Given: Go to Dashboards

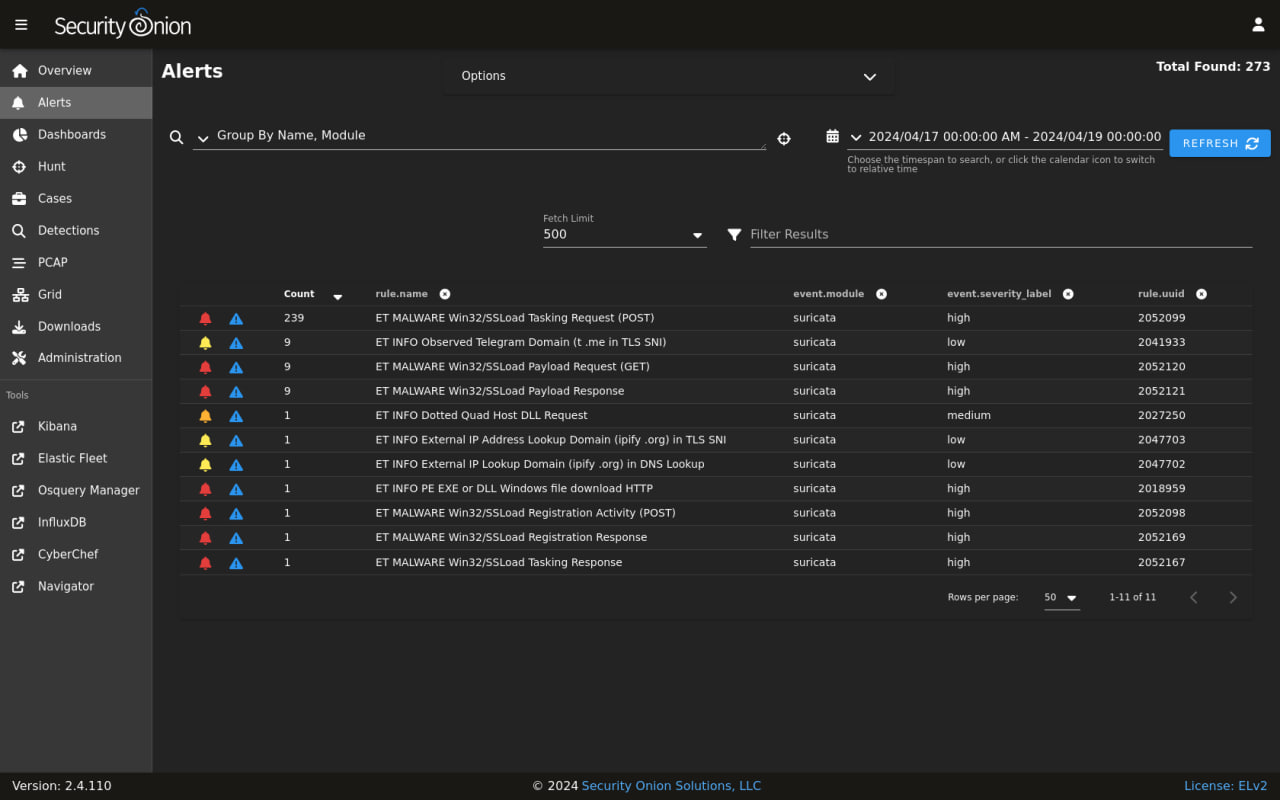Looking at the screenshot, I should [x=76, y=135].
